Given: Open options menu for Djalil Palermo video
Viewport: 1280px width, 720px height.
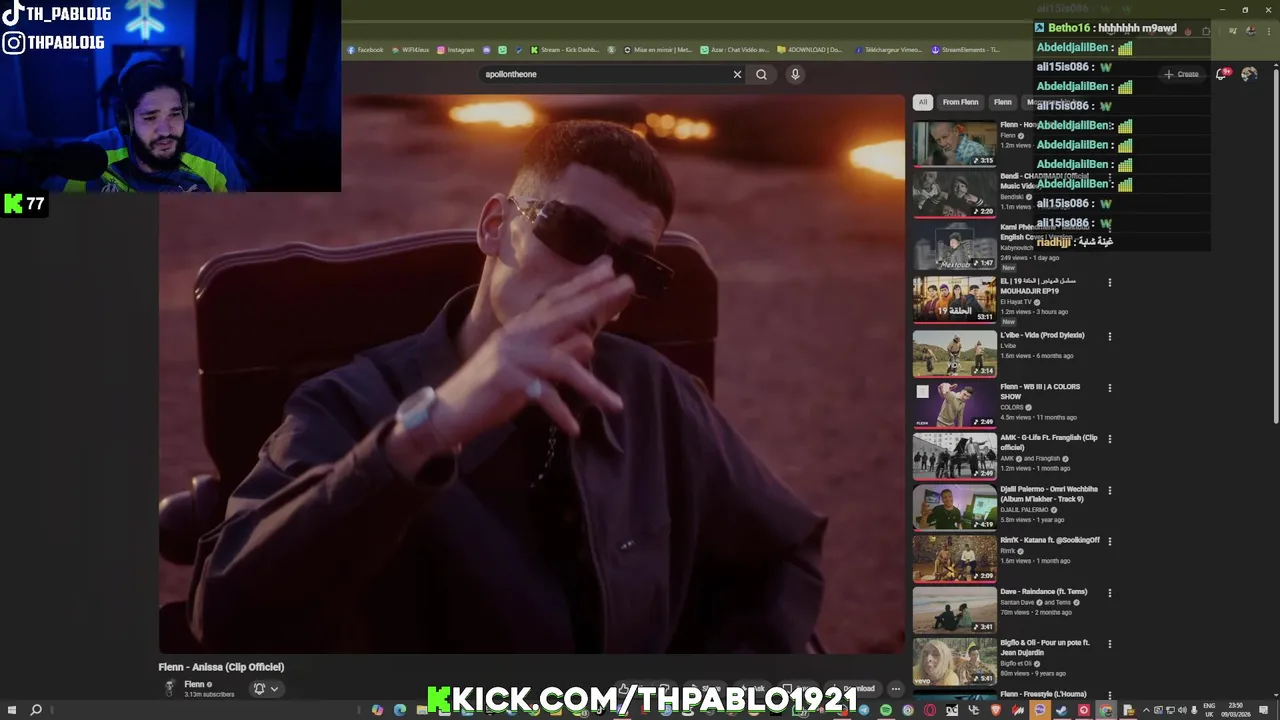Looking at the screenshot, I should [1109, 491].
